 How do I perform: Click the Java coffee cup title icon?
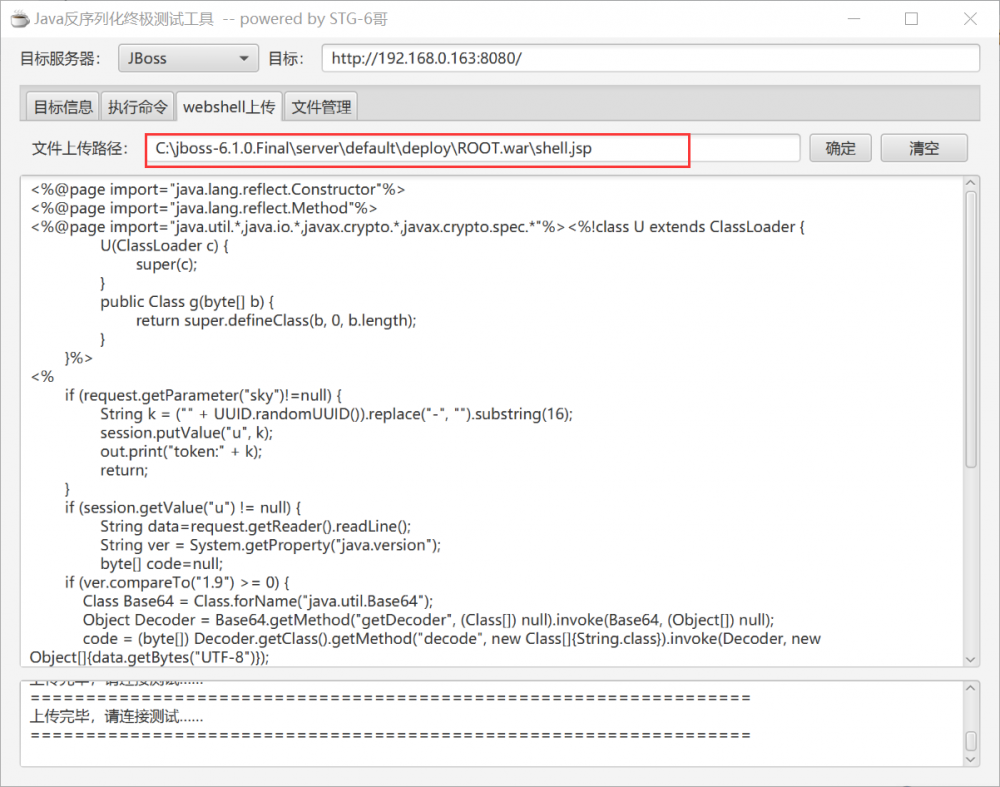tap(20, 19)
